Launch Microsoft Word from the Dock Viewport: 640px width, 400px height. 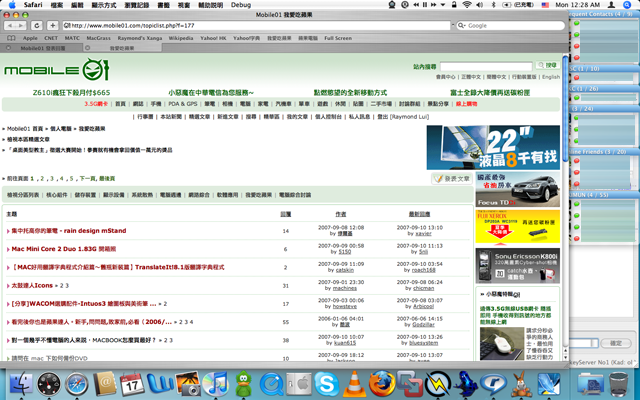point(160,384)
